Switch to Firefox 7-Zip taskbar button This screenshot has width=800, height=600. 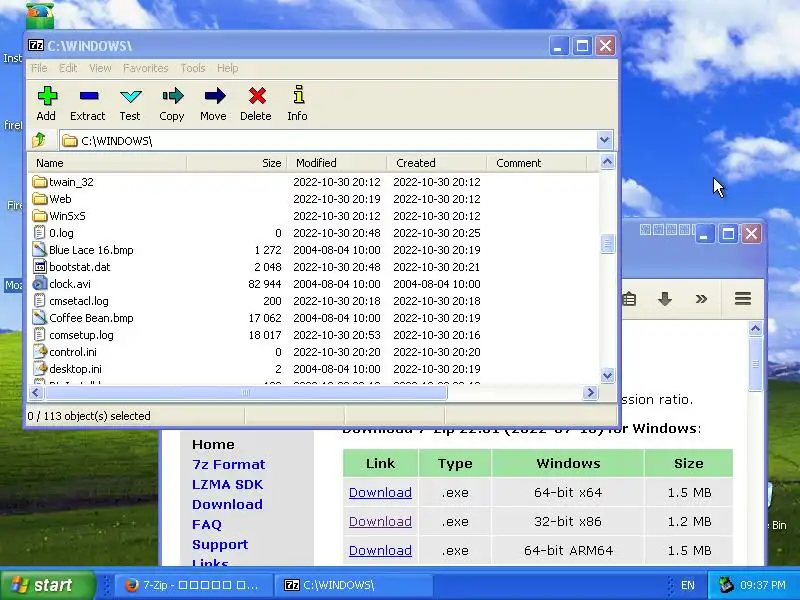click(192, 585)
